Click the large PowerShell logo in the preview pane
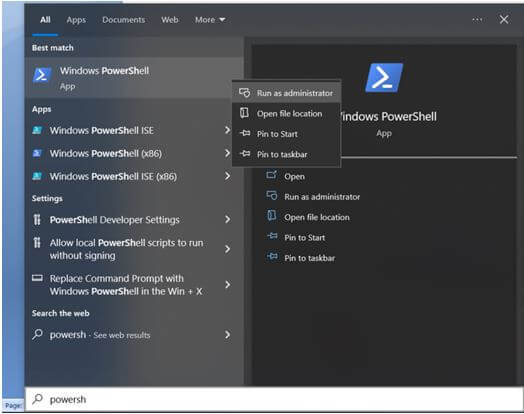The image size is (524, 414). point(384,78)
